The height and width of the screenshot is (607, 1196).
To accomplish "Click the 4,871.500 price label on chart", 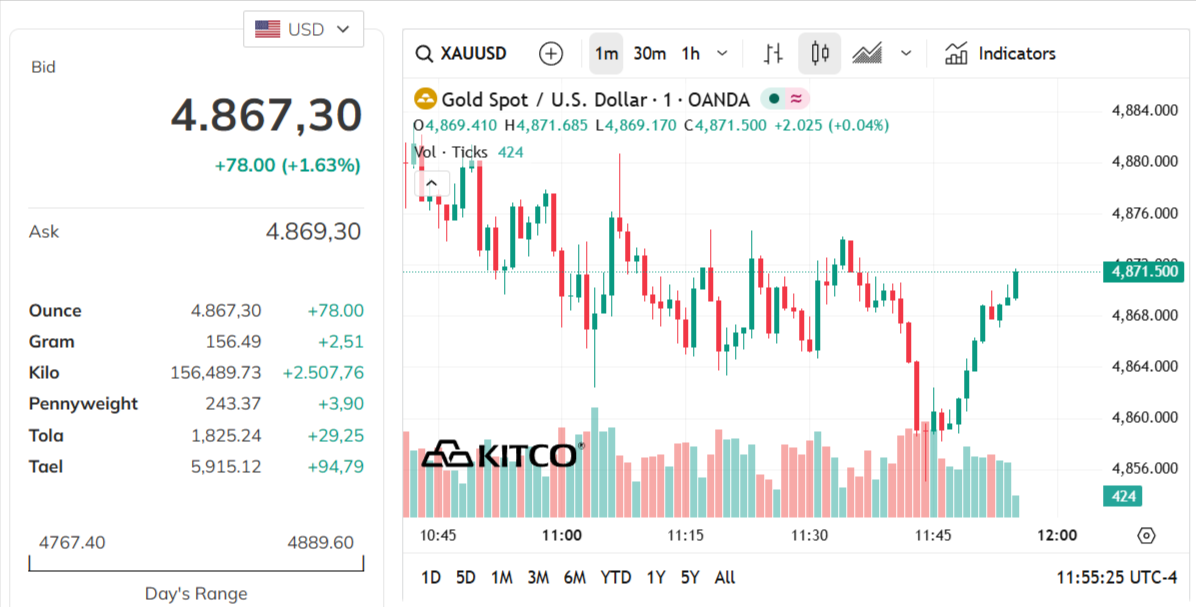I will click(x=1143, y=271).
